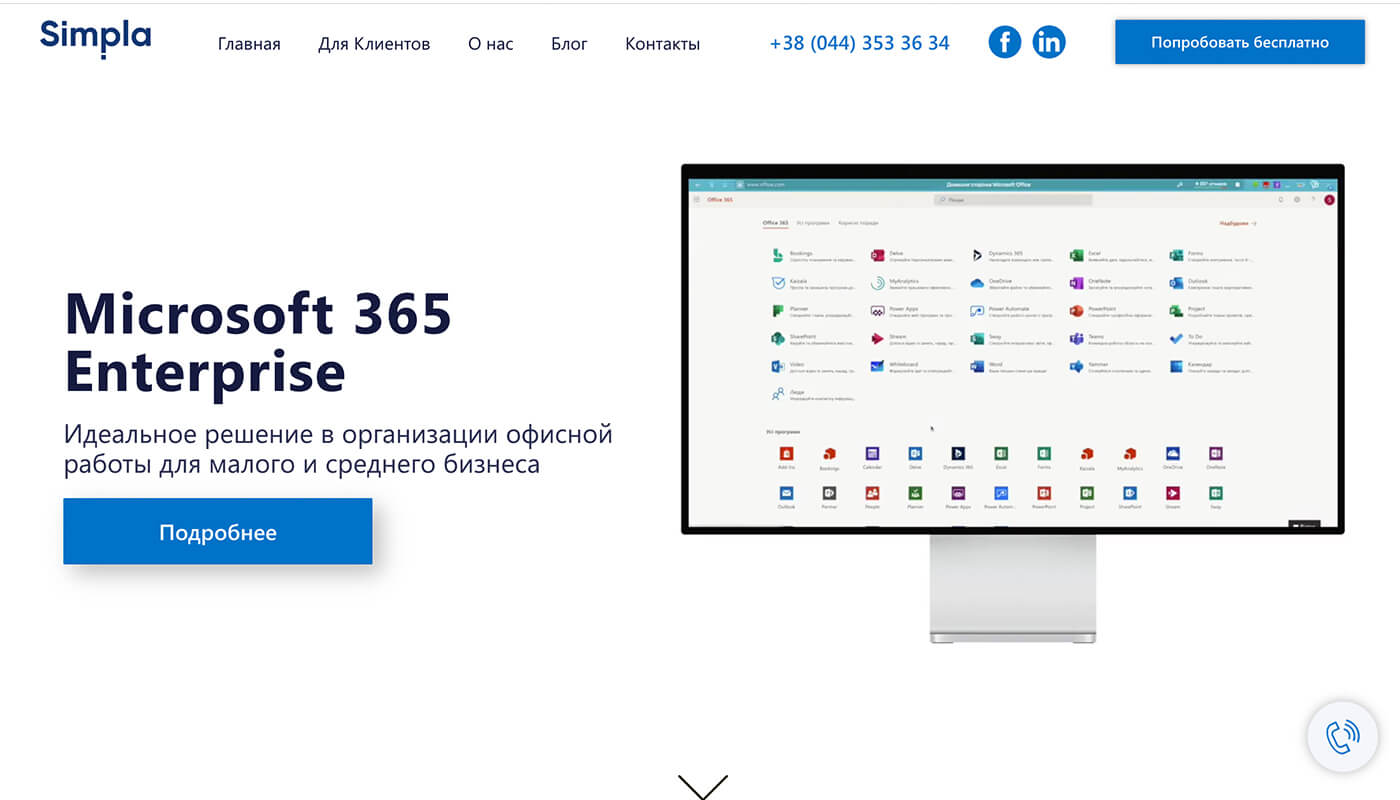Click the floating phone callback icon
Screen dimensions: 1400x800
[x=1343, y=736]
